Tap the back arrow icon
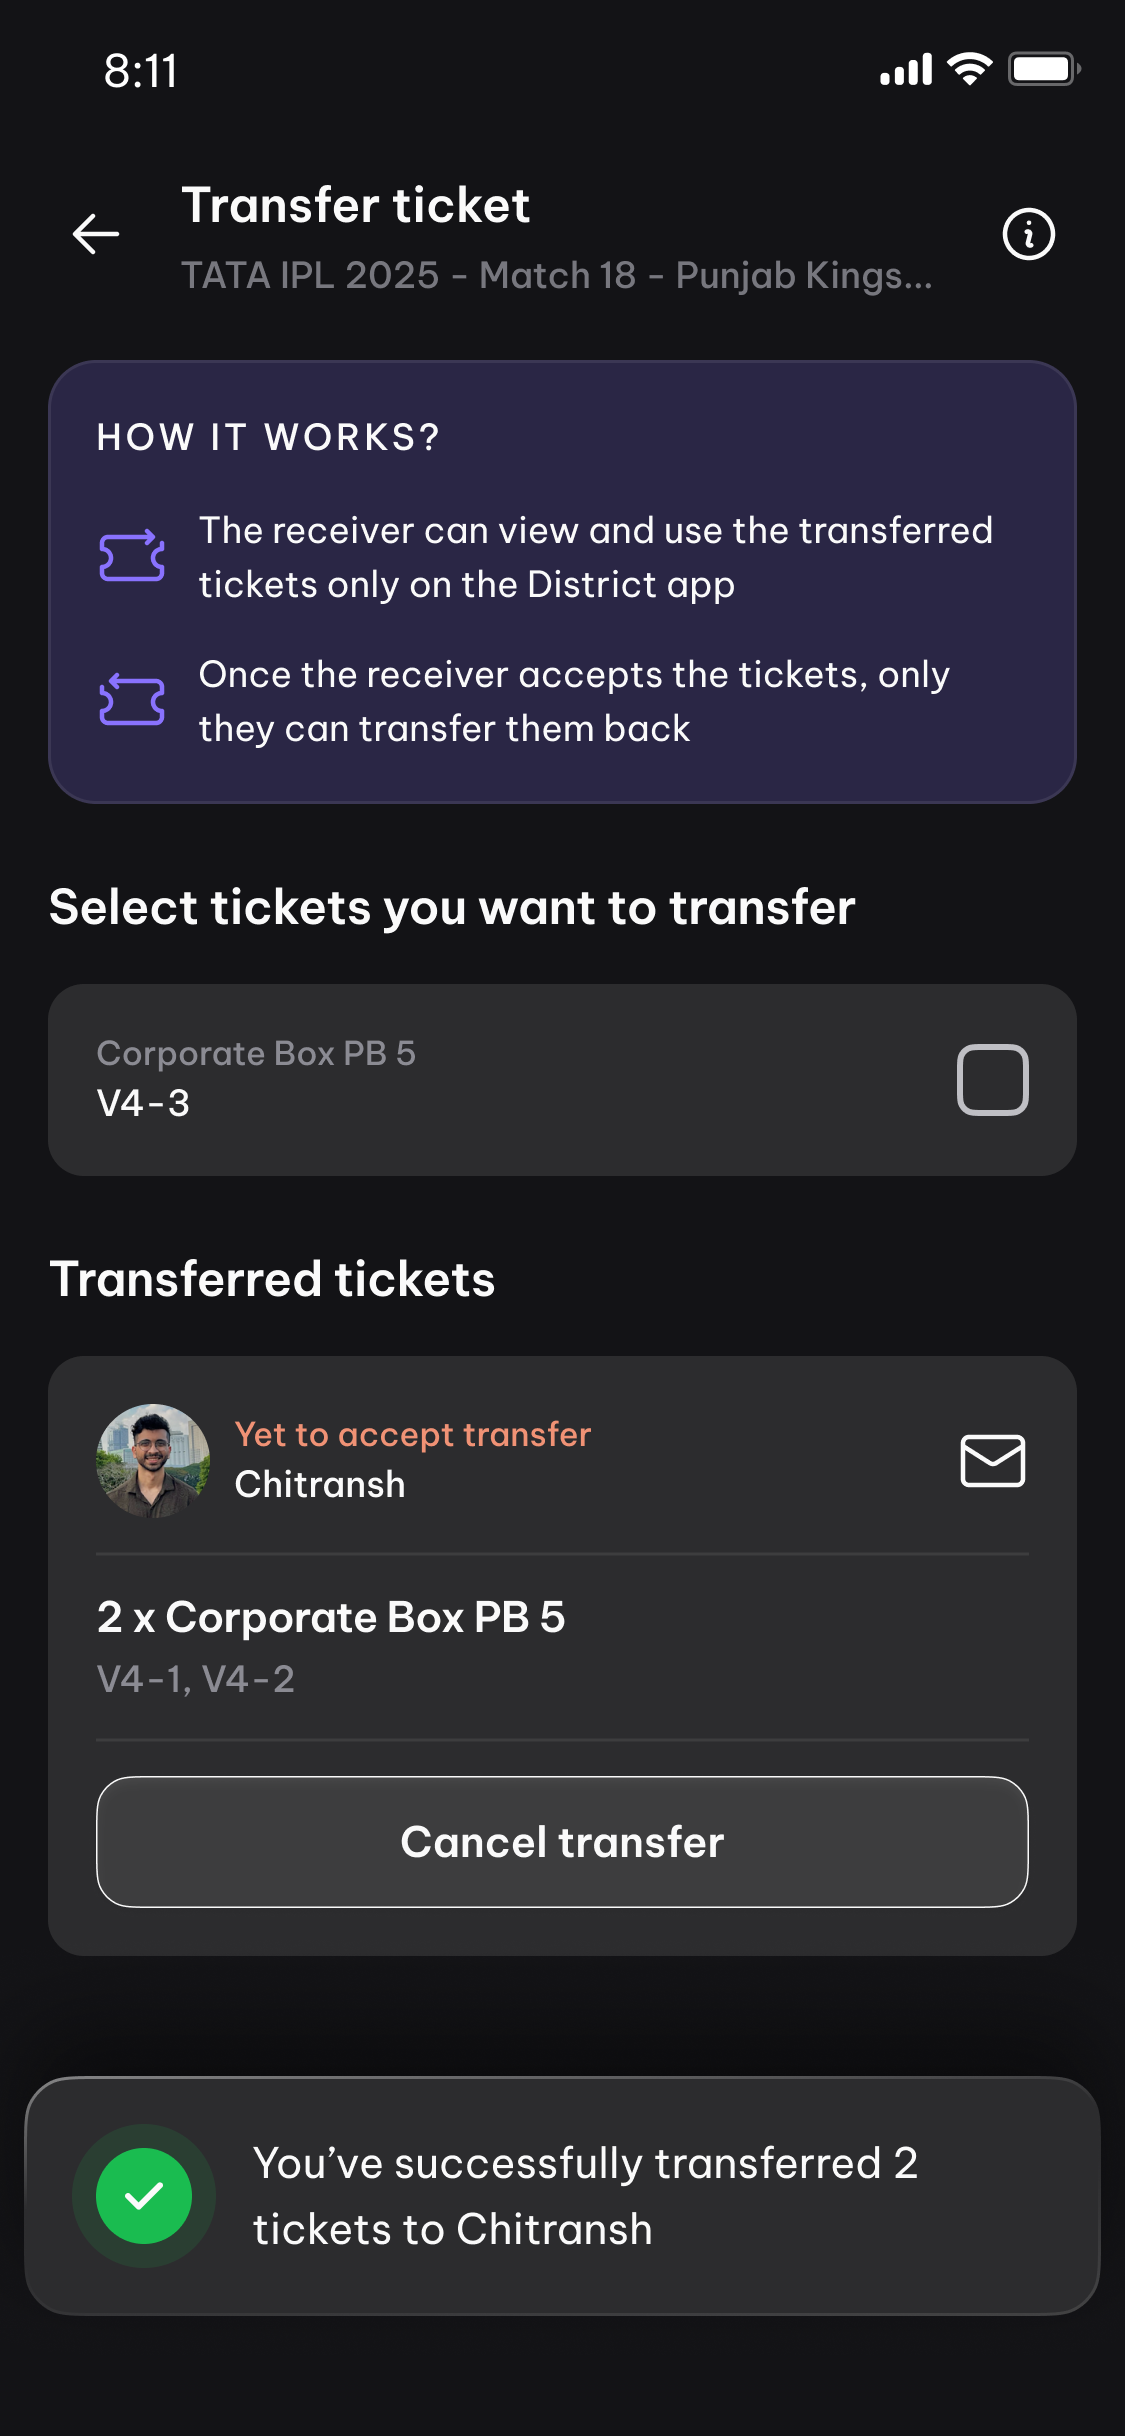Viewport: 1125px width, 2436px height. pos(96,235)
